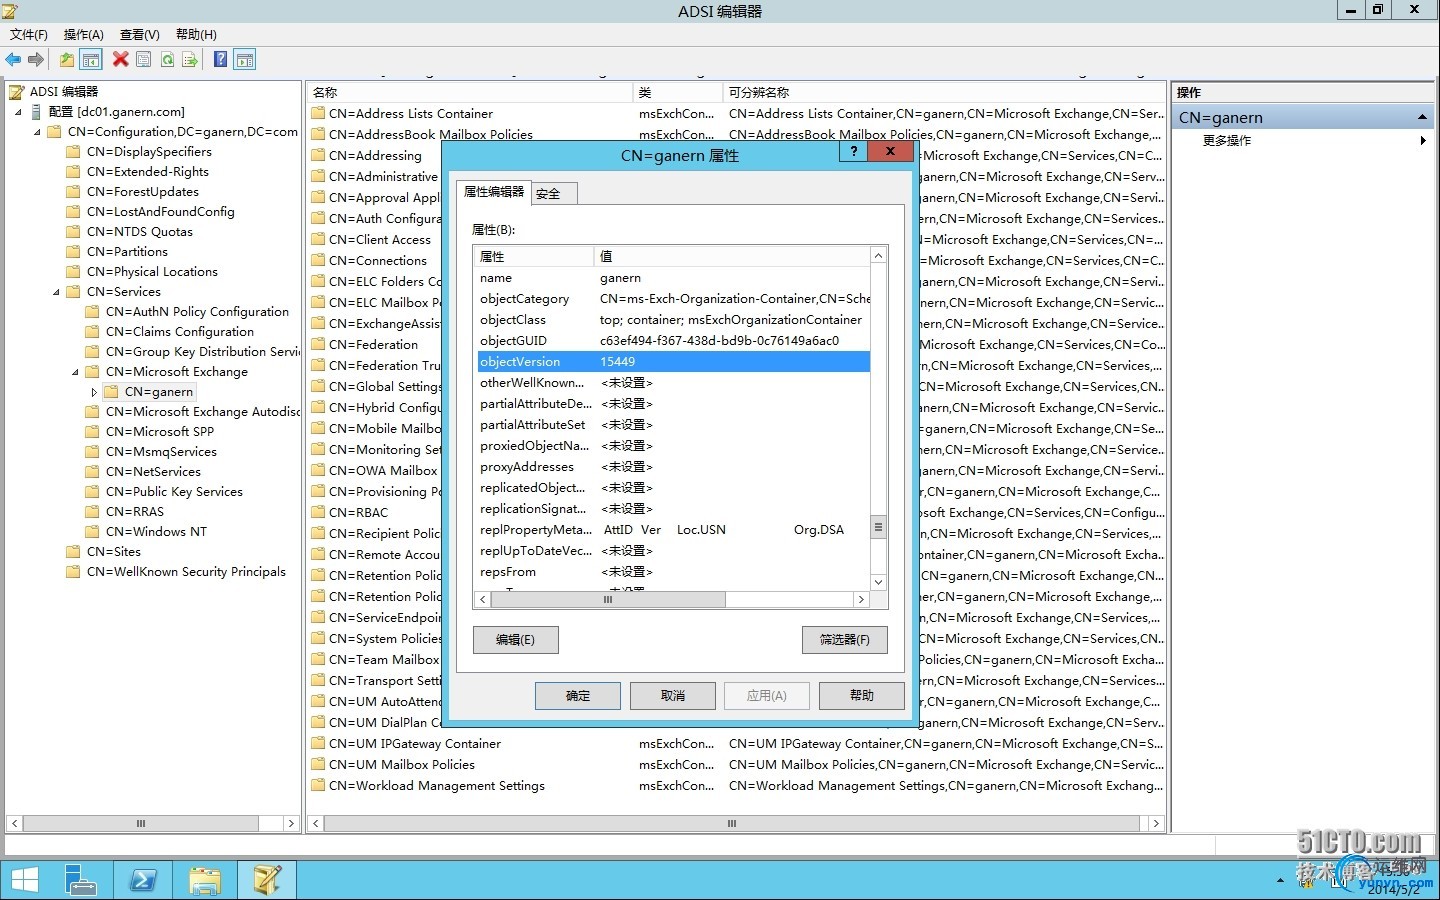Click the folder icon of CN=Sites
The width and height of the screenshot is (1440, 900).
(72, 552)
